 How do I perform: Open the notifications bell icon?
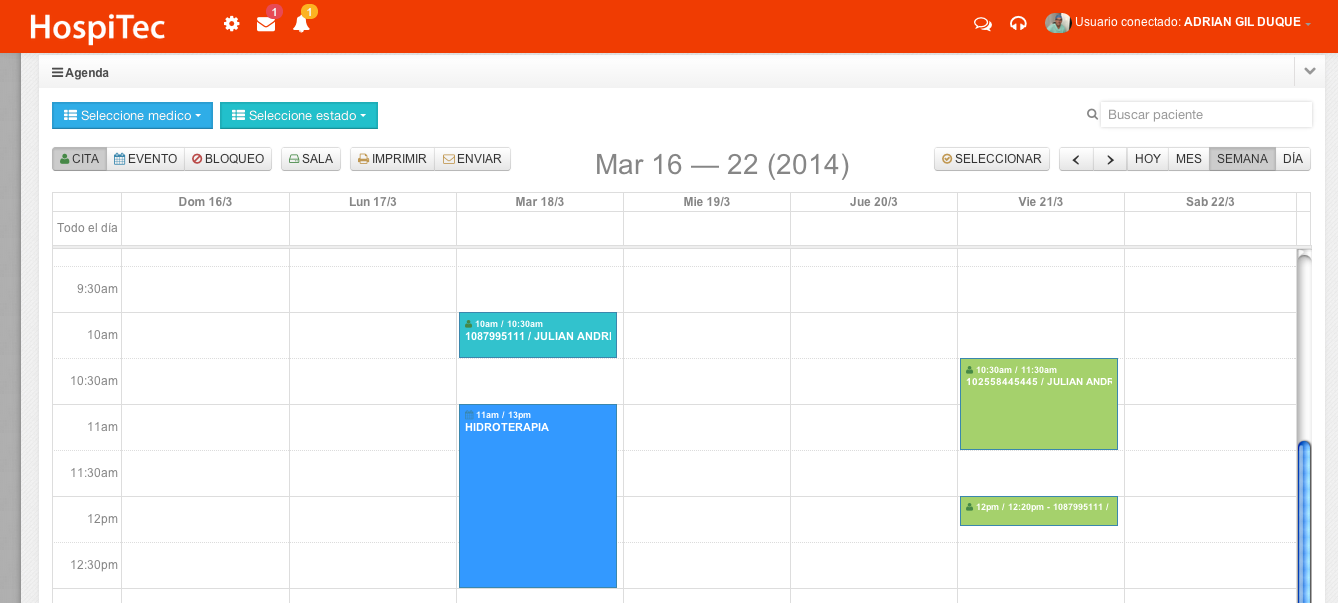301,24
